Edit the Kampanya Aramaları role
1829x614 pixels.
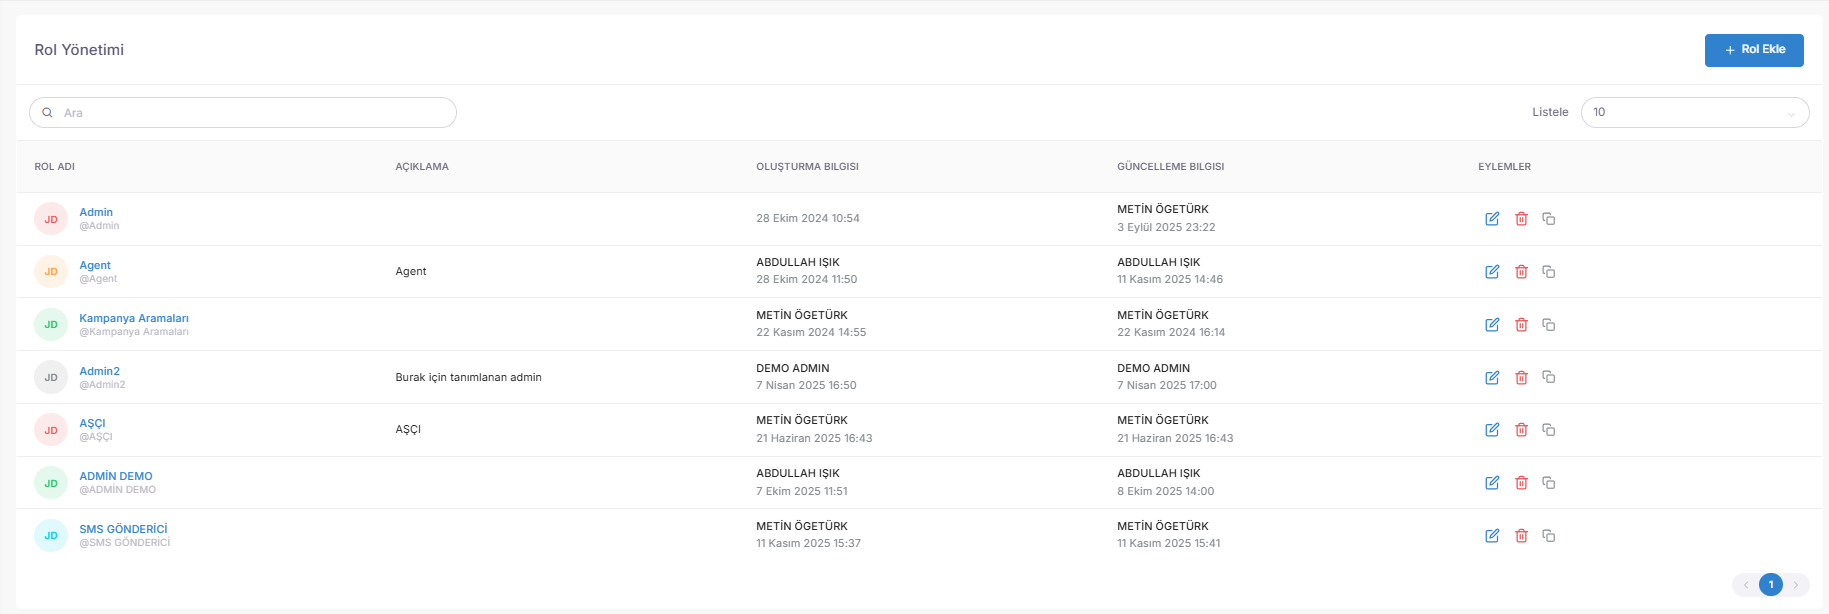tap(1492, 325)
